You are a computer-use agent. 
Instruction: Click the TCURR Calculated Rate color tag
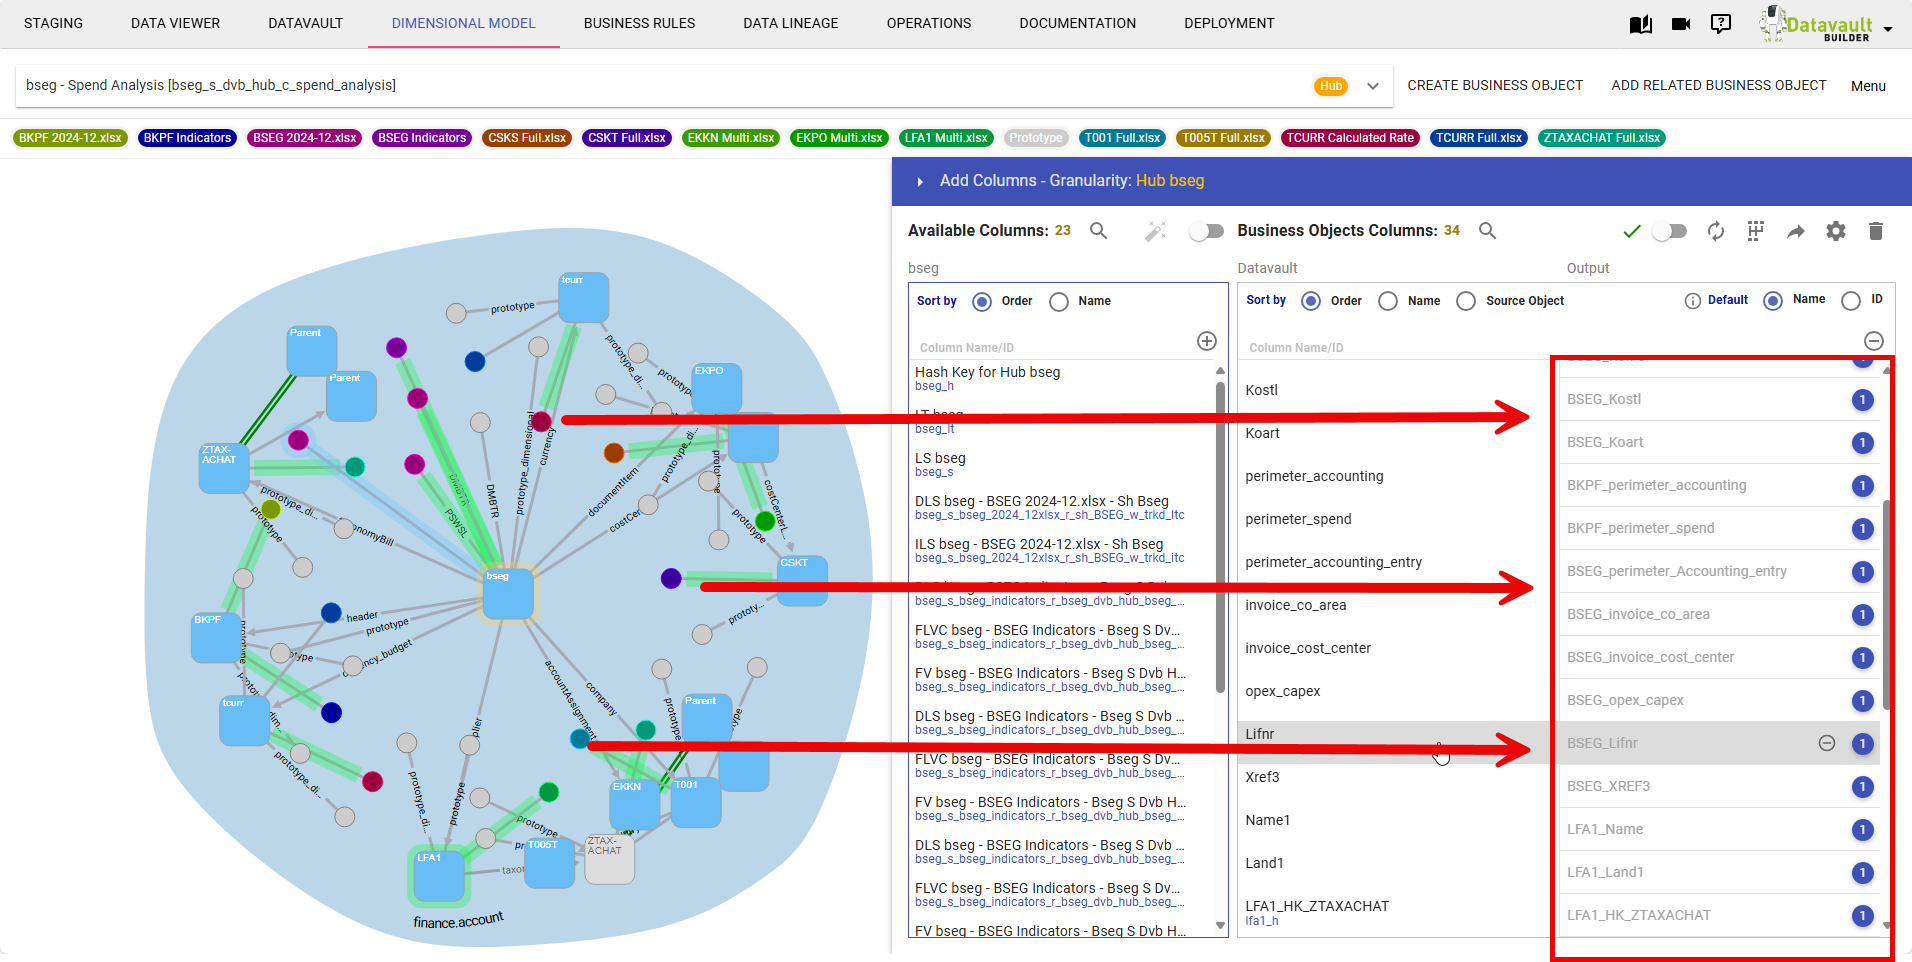[1350, 138]
